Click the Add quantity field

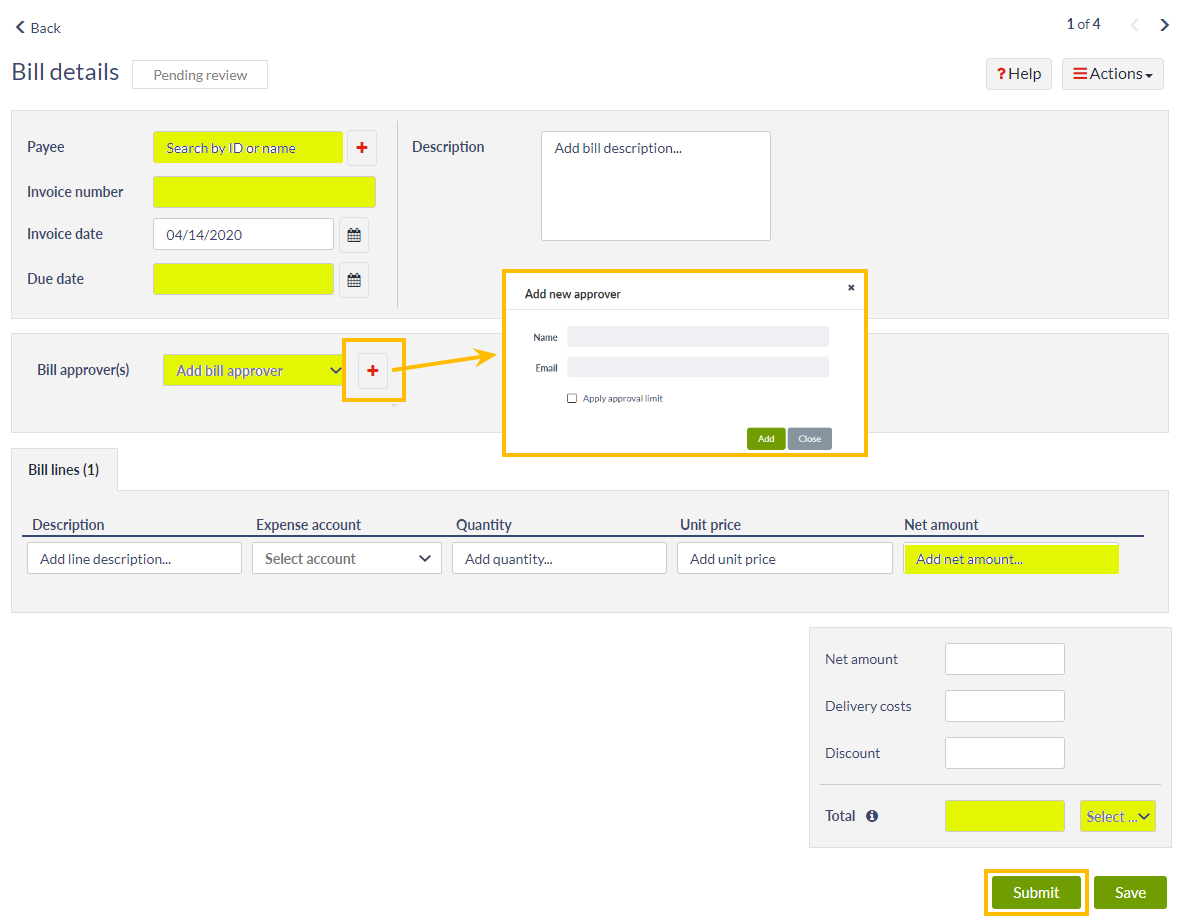560,558
